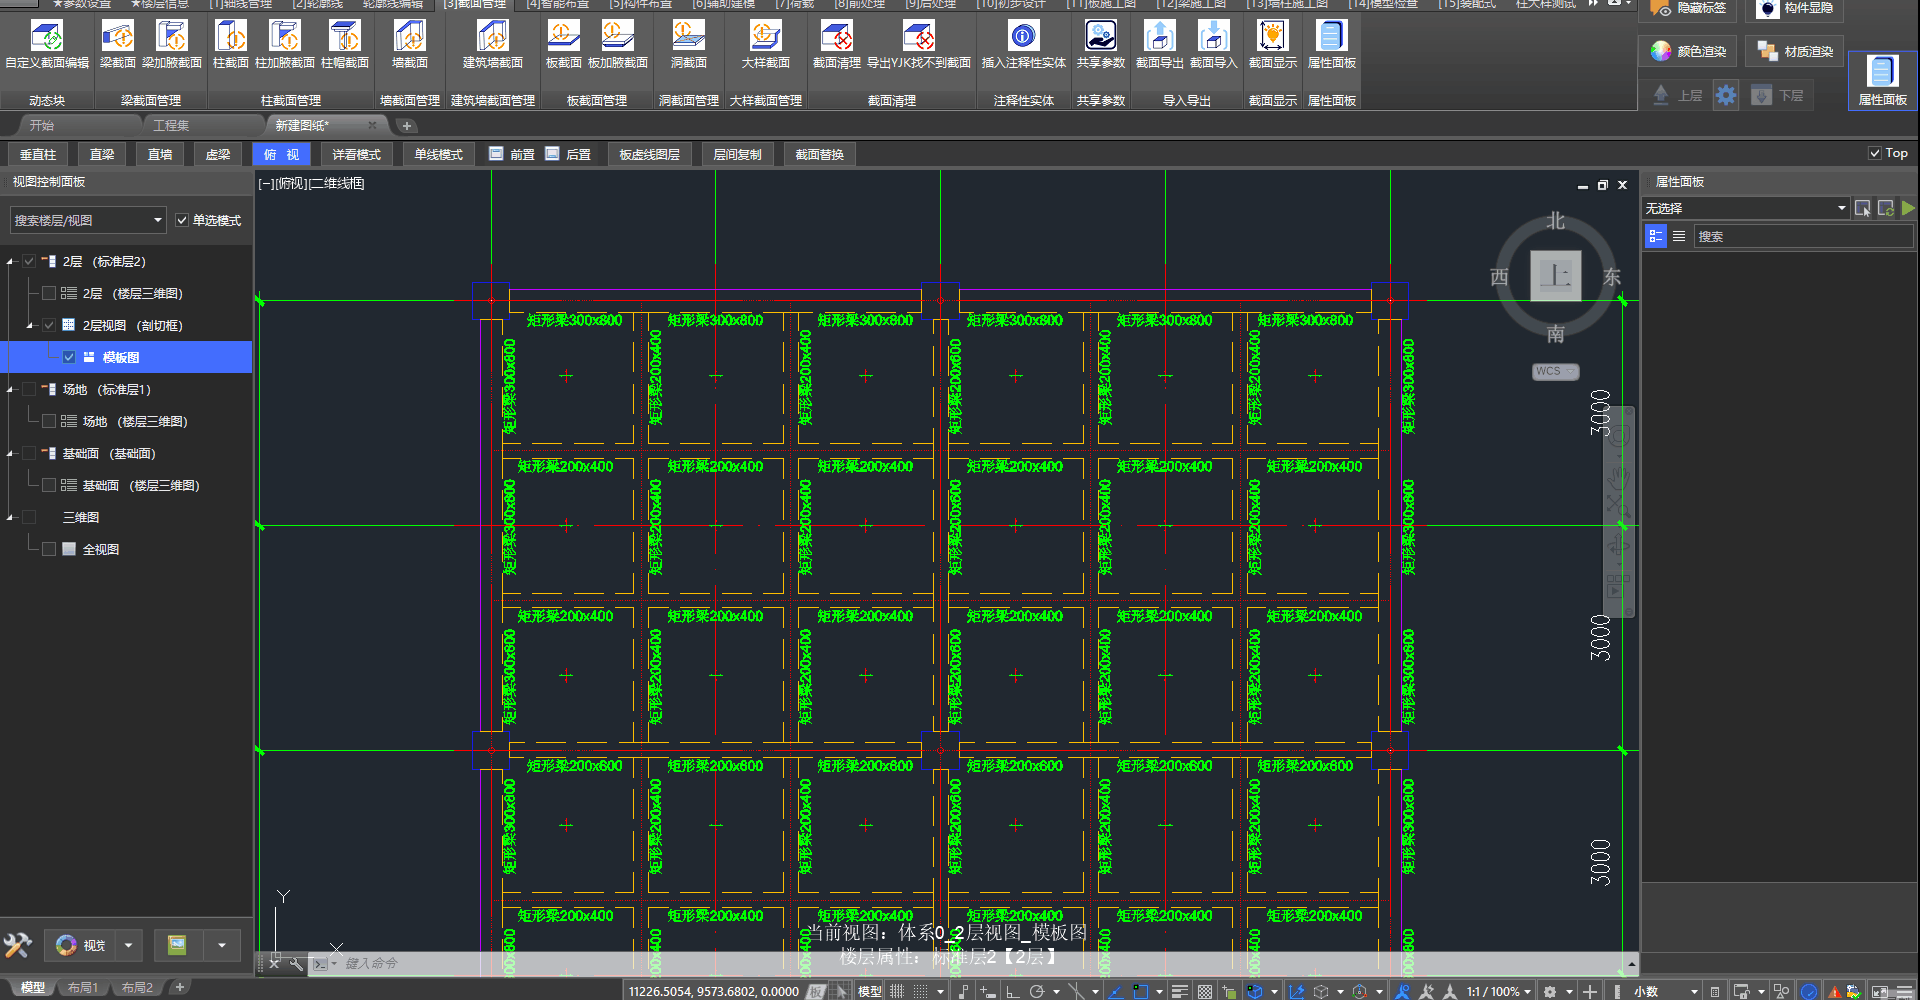Viewport: 1920px width, 1000px height.
Task: Open the 搜索楼层/视图 dropdown
Action: point(88,220)
